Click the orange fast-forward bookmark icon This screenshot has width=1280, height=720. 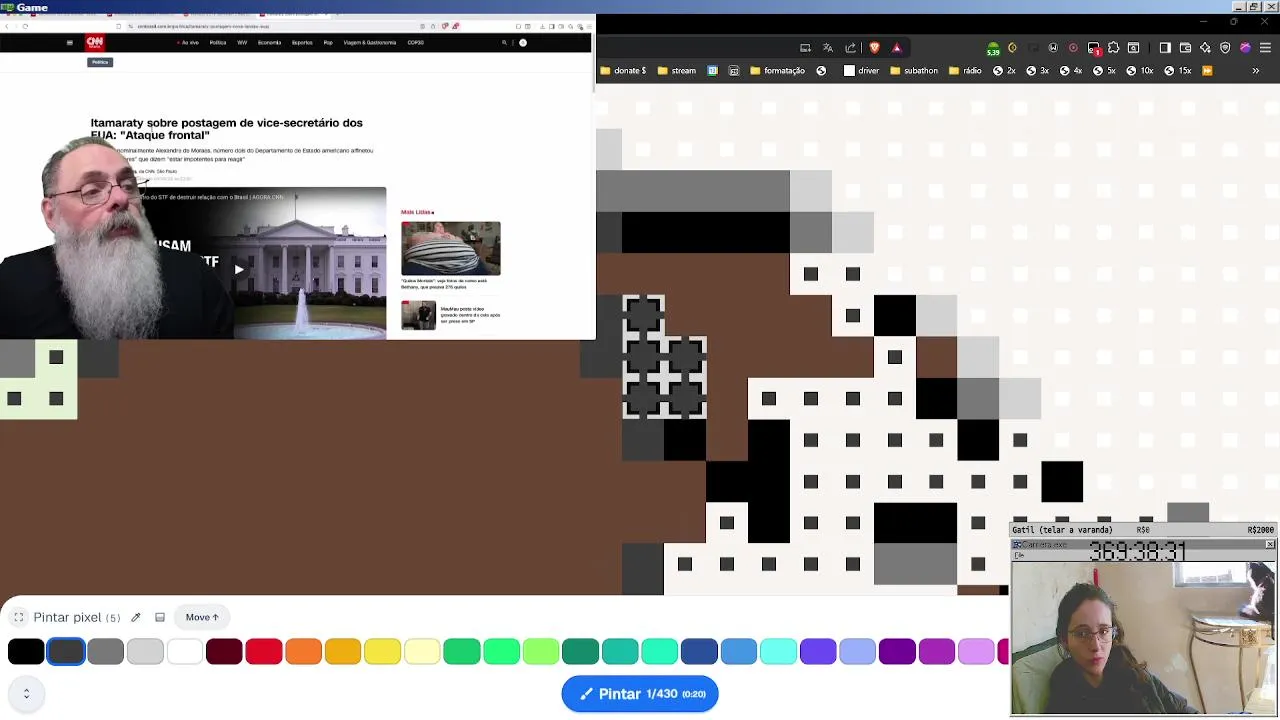click(x=1207, y=71)
